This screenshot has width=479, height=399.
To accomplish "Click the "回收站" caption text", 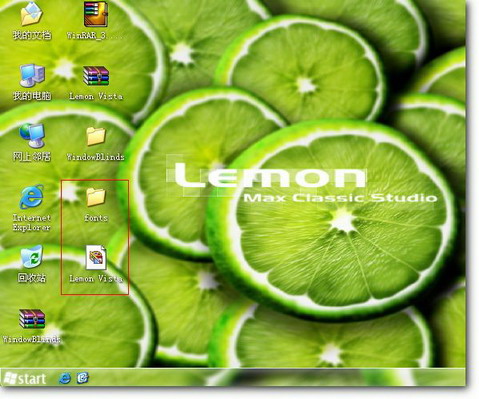I will click(32, 278).
